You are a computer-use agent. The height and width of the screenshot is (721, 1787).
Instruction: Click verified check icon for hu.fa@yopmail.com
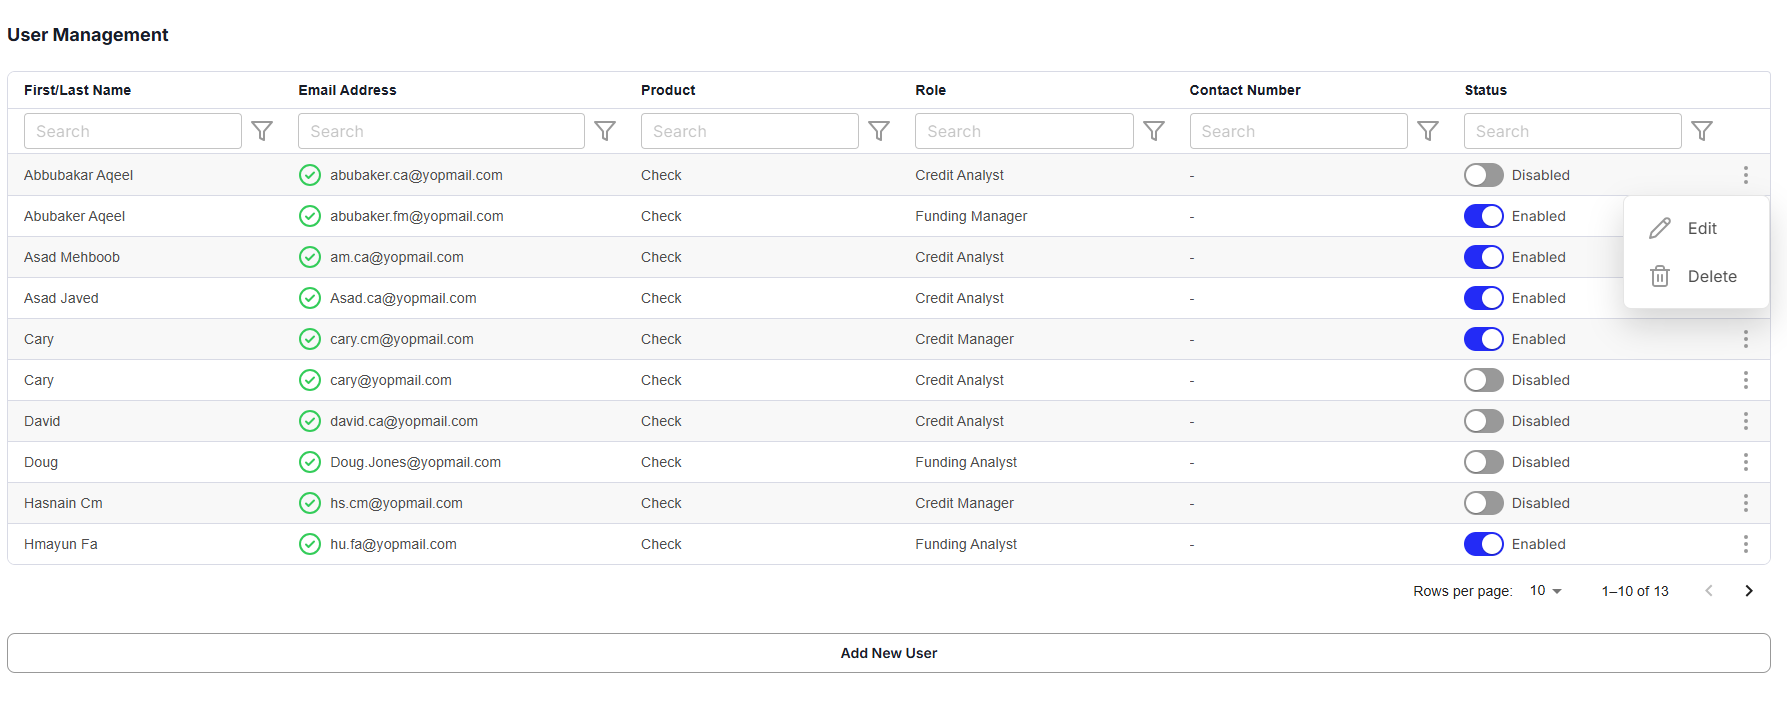point(310,544)
